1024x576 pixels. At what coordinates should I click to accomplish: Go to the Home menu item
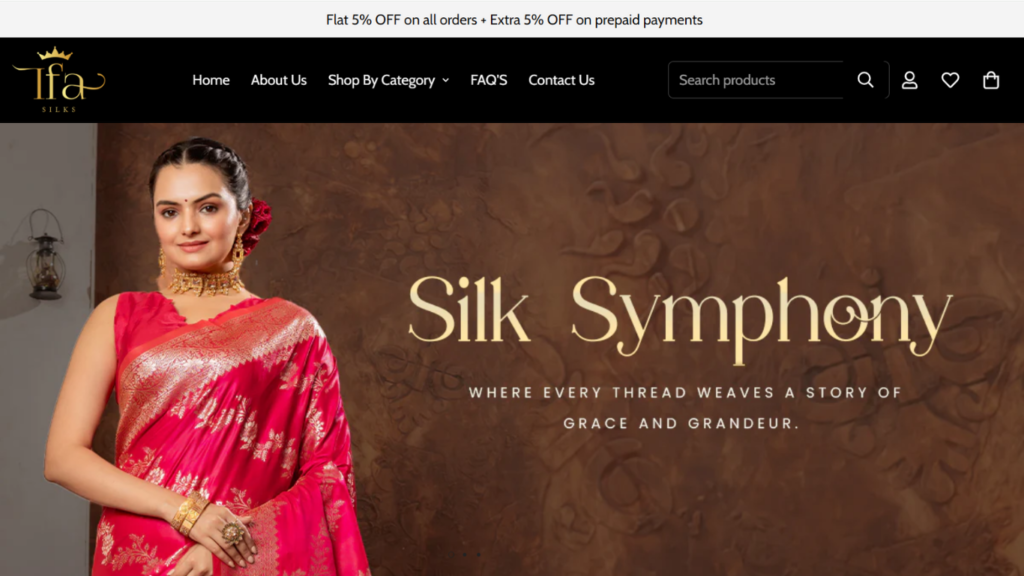click(211, 80)
